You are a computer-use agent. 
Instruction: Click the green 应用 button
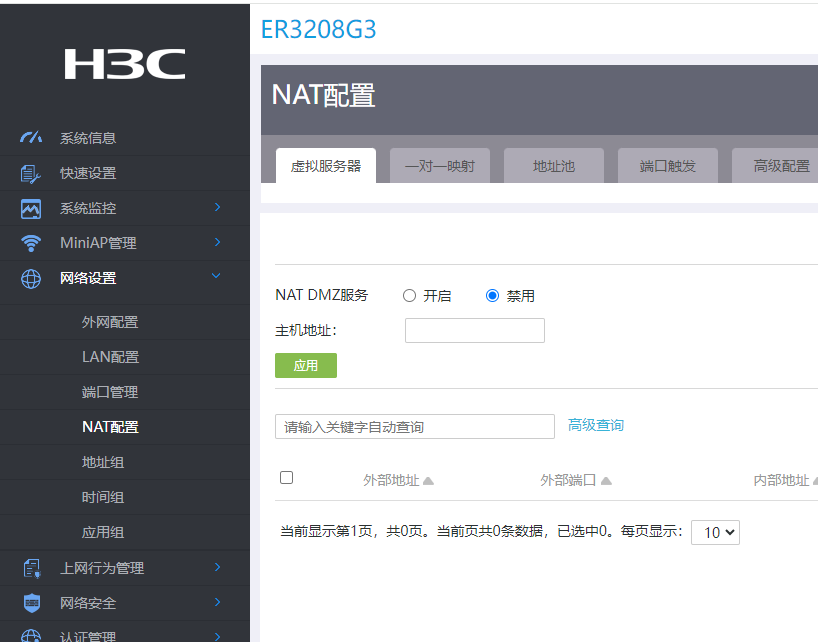point(306,366)
